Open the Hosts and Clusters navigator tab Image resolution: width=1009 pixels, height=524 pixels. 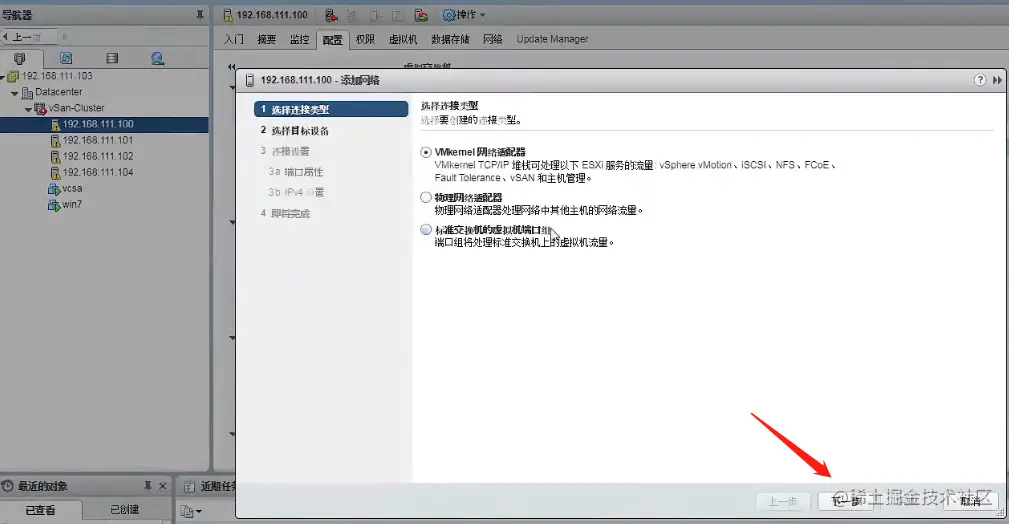[x=20, y=59]
